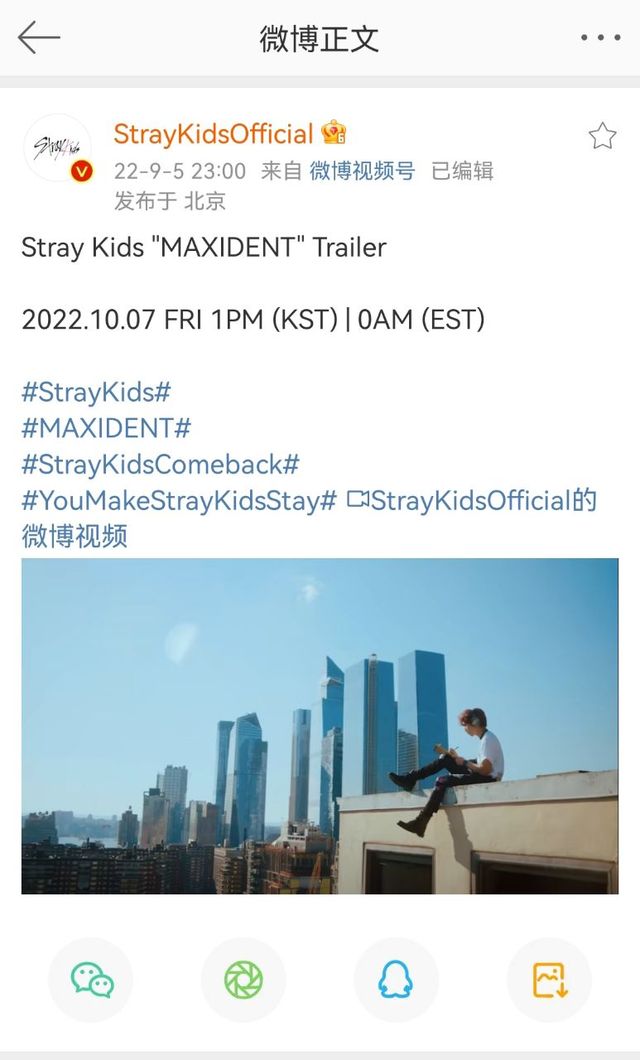Open StrayKids profile avatar
The width and height of the screenshot is (640, 1060).
(57, 147)
